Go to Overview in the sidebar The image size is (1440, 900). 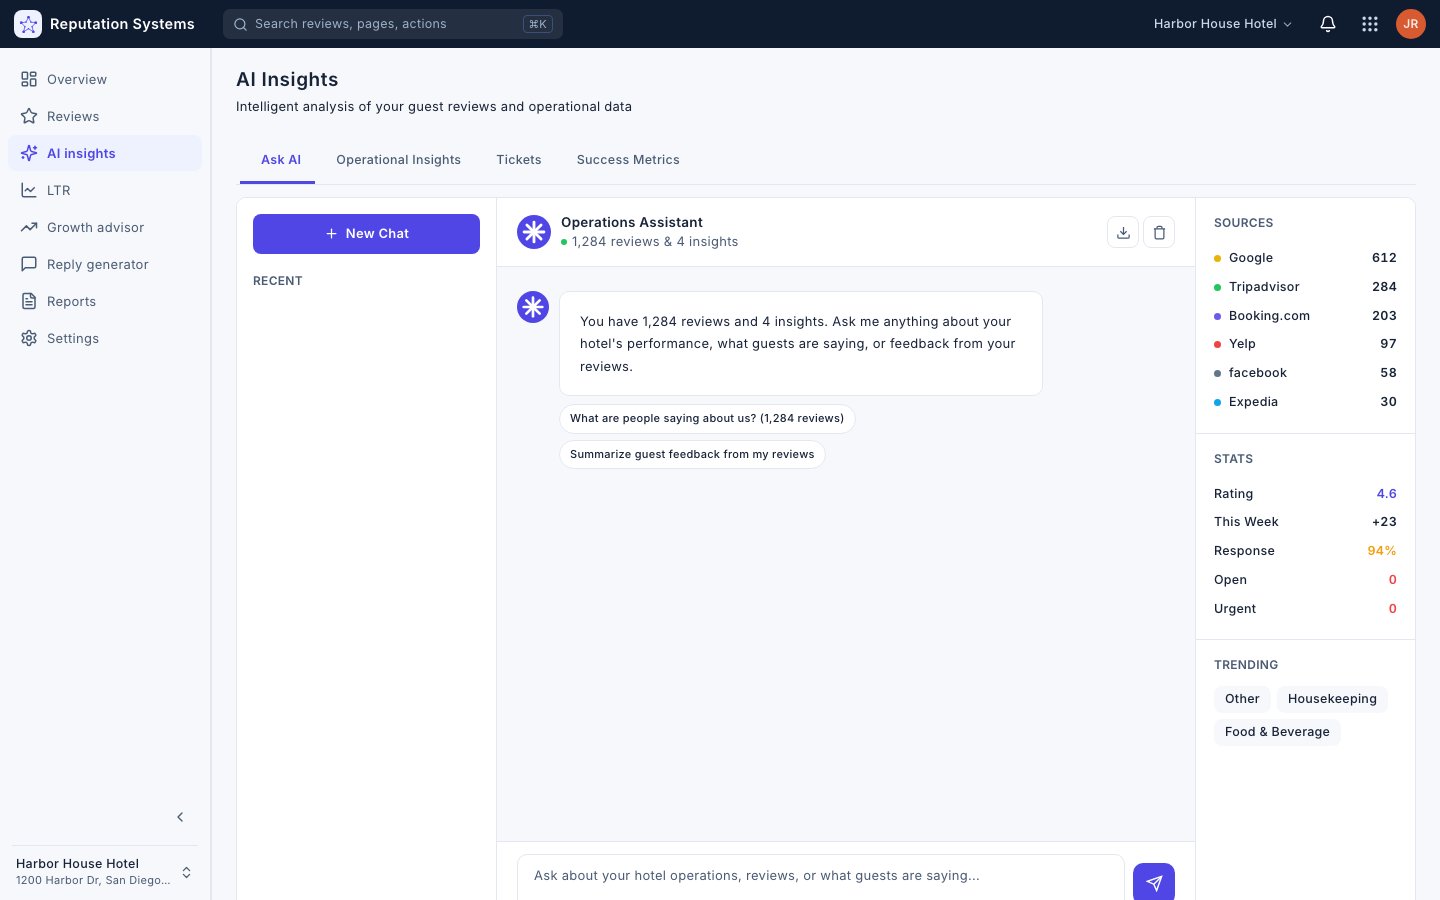click(x=105, y=79)
